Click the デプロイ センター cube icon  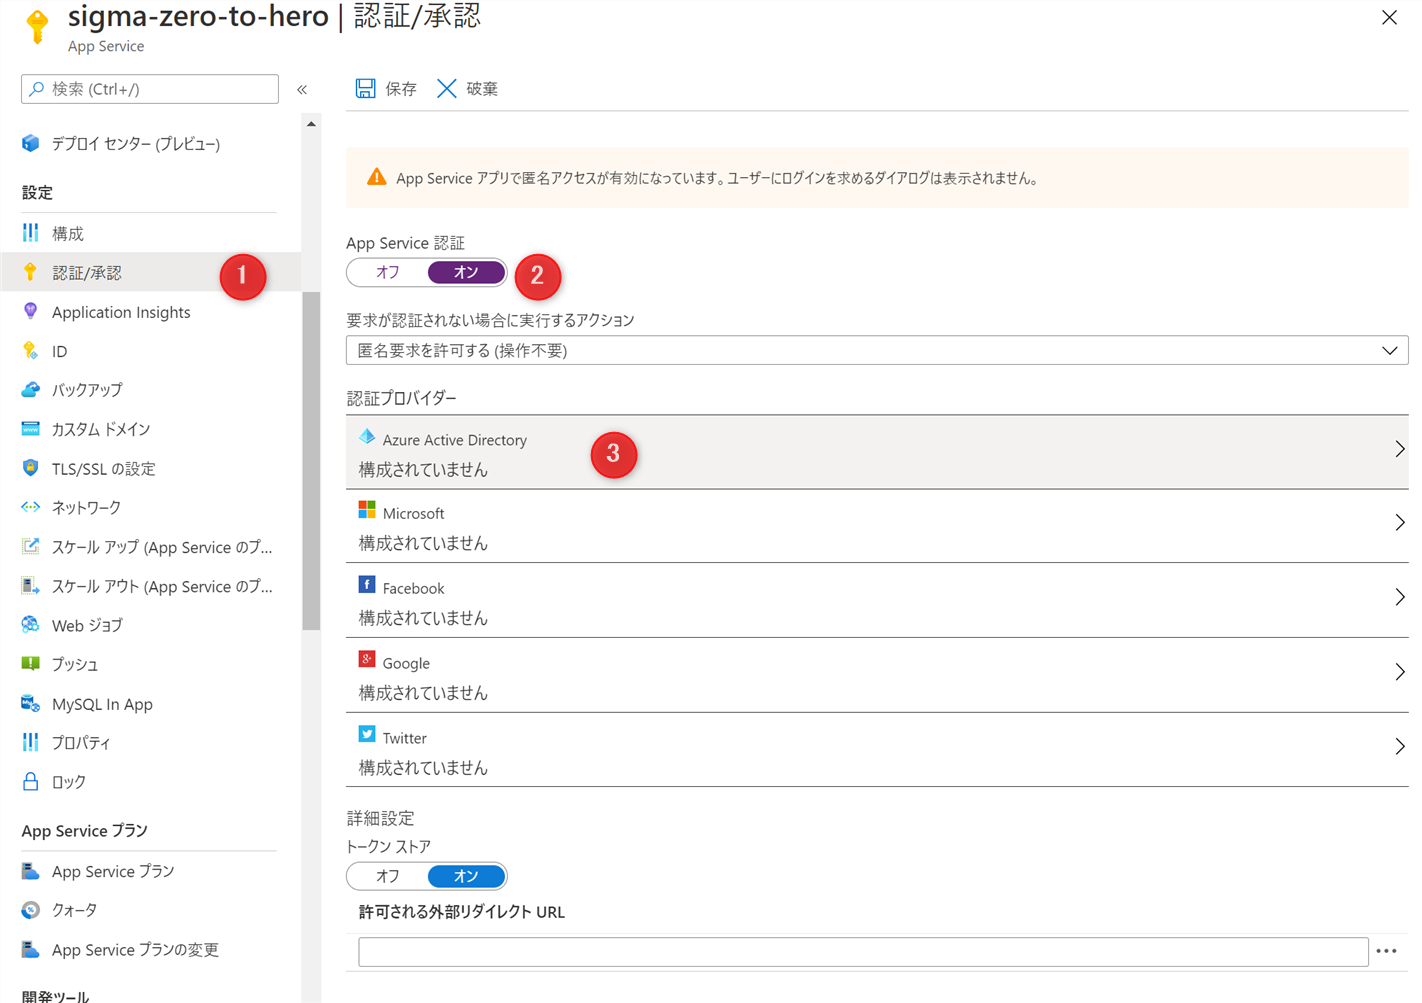(31, 143)
